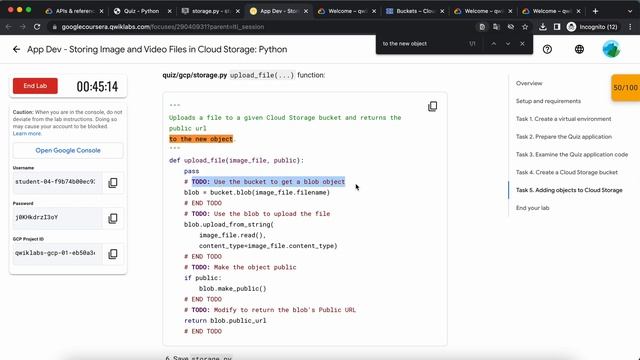Jump to Setup and requirements section

[x=548, y=101]
